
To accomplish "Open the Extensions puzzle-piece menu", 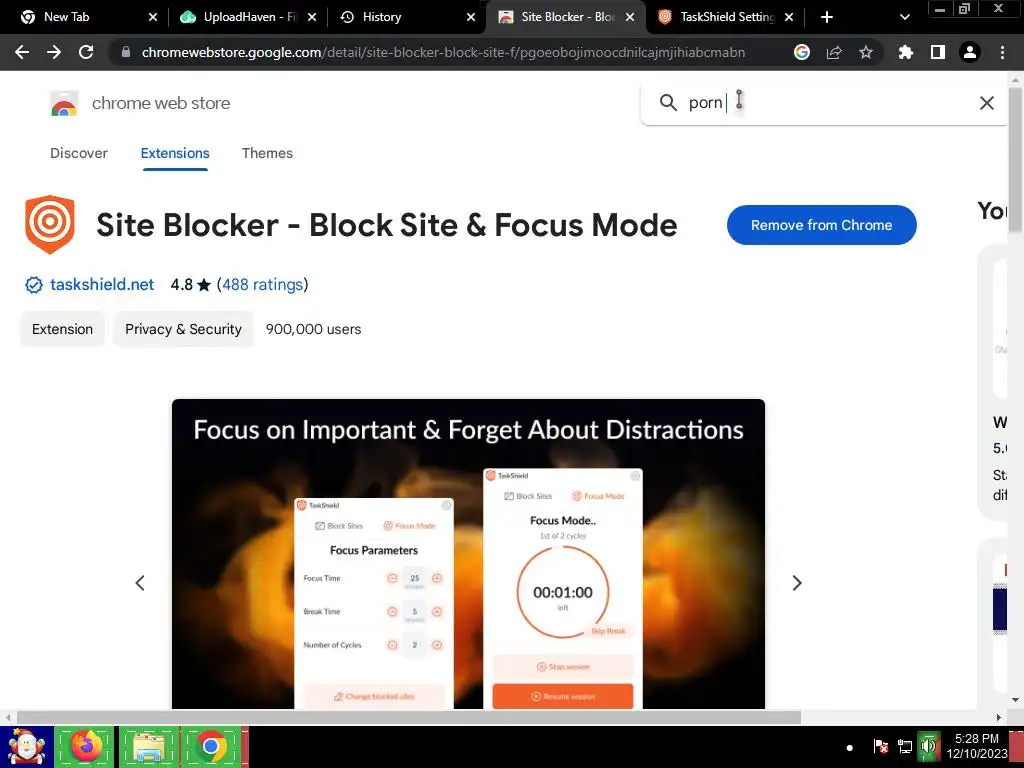I will (x=906, y=52).
